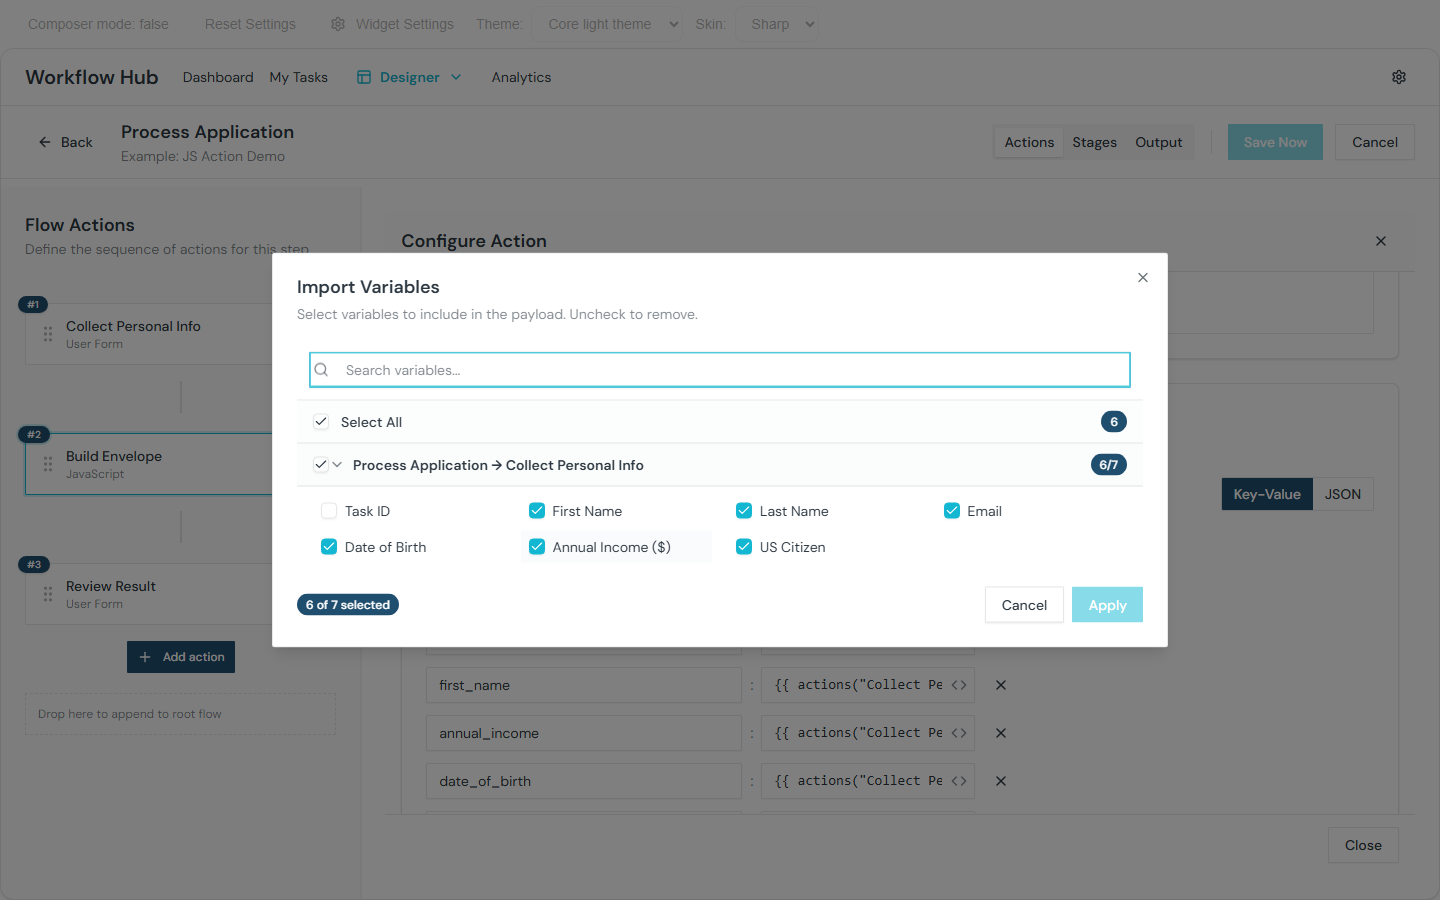The height and width of the screenshot is (900, 1440).
Task: Expand the Designer menu chevron
Action: click(x=456, y=77)
